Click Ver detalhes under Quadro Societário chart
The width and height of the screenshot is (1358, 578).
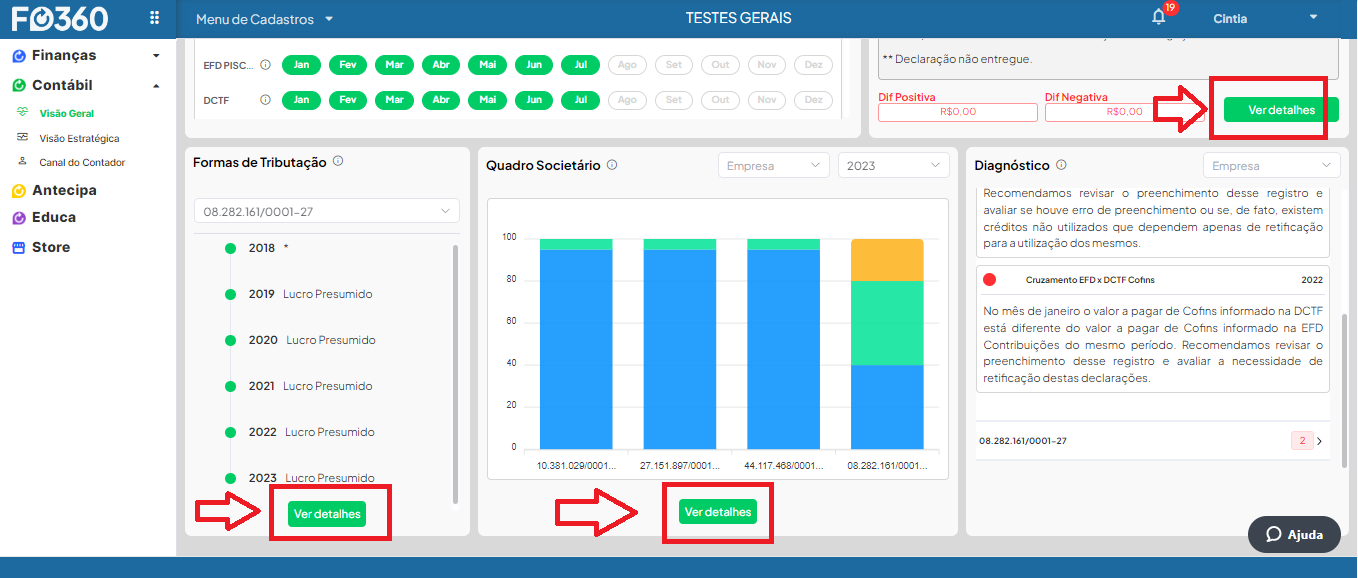[717, 511]
